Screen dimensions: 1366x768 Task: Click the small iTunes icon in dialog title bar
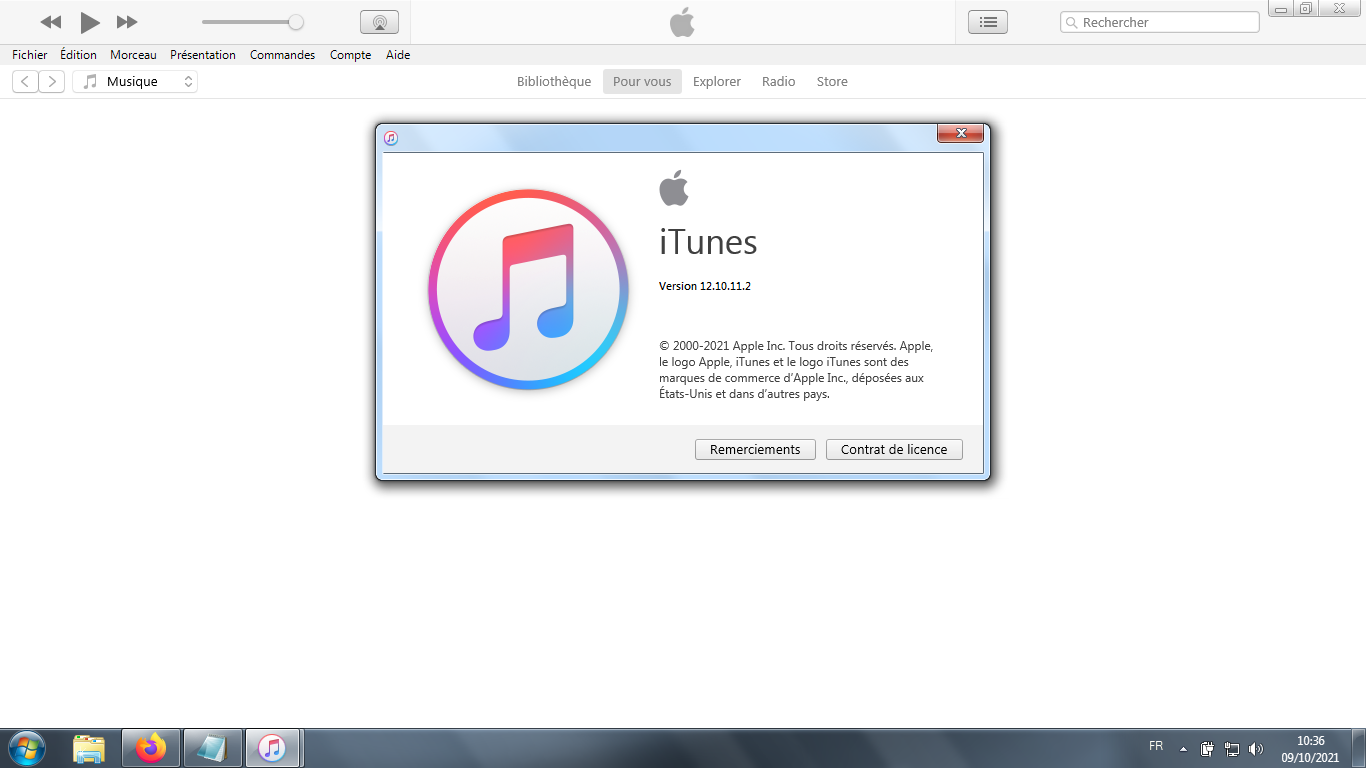click(391, 138)
